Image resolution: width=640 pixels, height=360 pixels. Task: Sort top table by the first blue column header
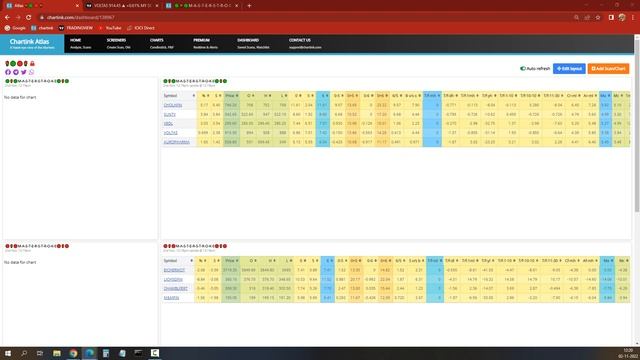tap(323, 96)
